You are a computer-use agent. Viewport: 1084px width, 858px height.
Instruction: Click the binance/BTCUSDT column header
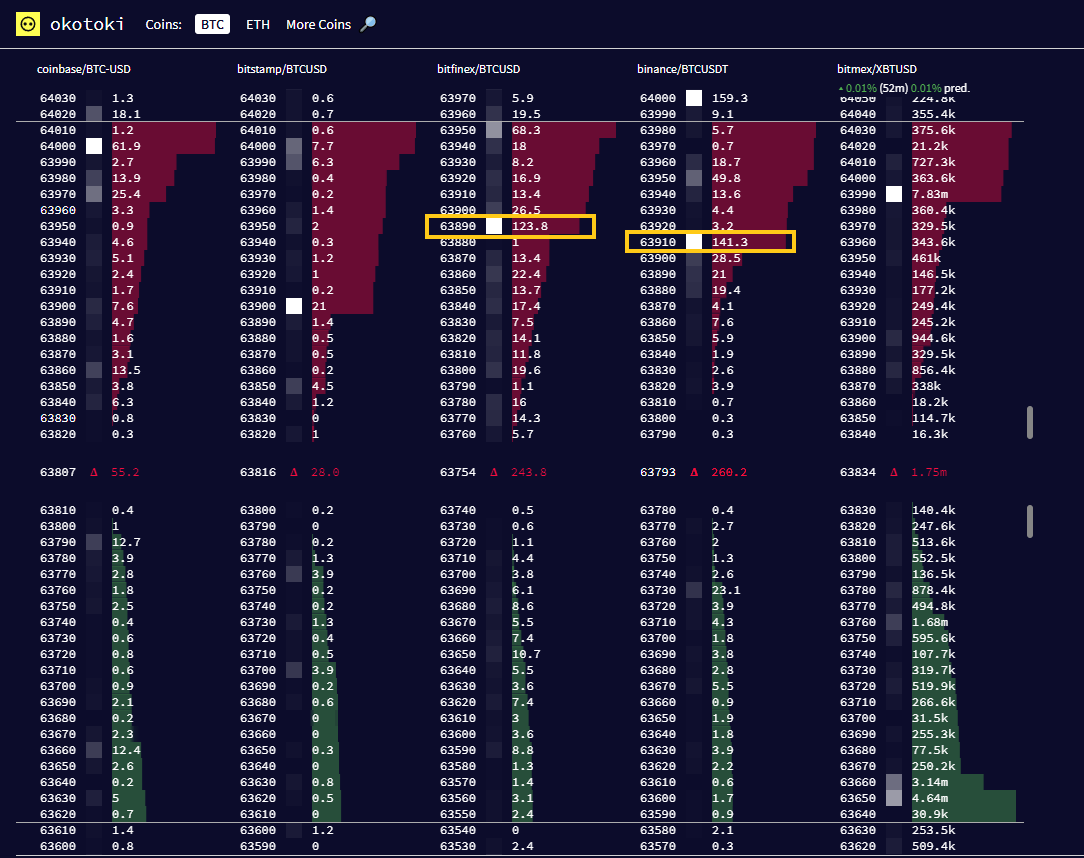(x=682, y=69)
